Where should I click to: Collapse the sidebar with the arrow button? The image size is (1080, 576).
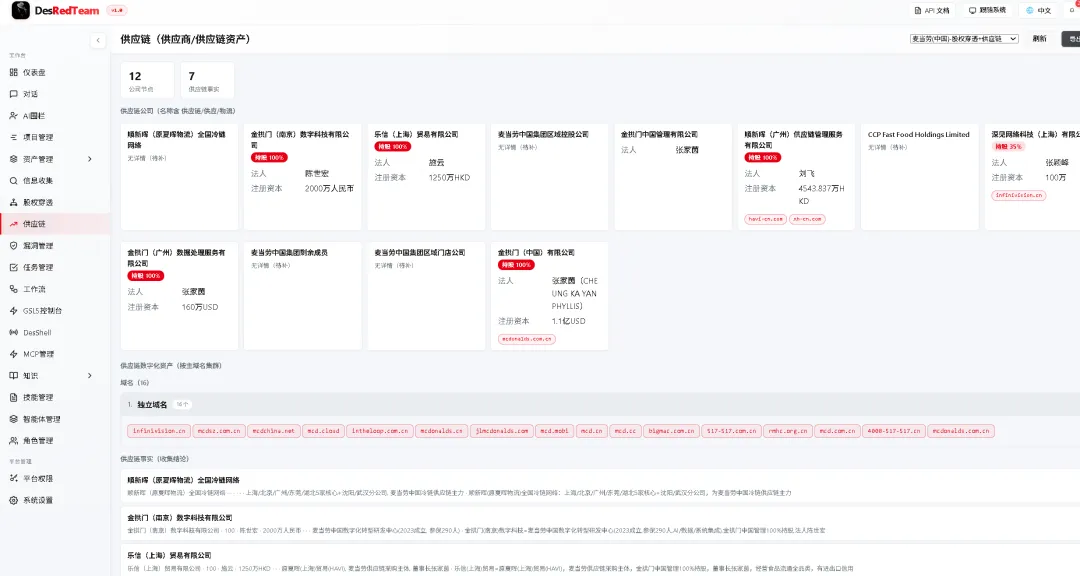(98, 40)
